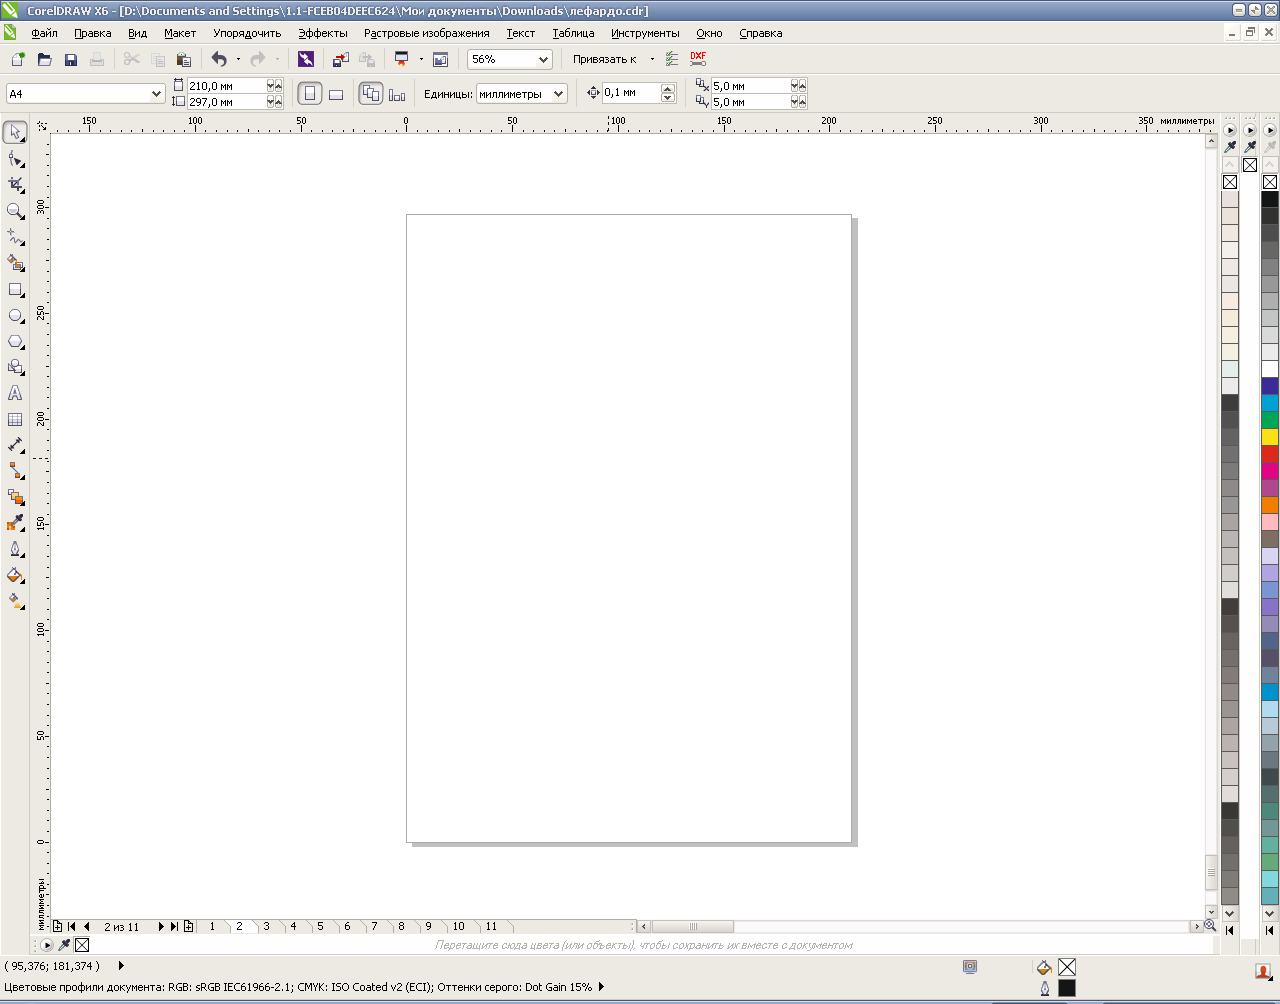Select the Interactive Fill tool
Viewport: 1280px width, 1004px height.
(x=15, y=601)
